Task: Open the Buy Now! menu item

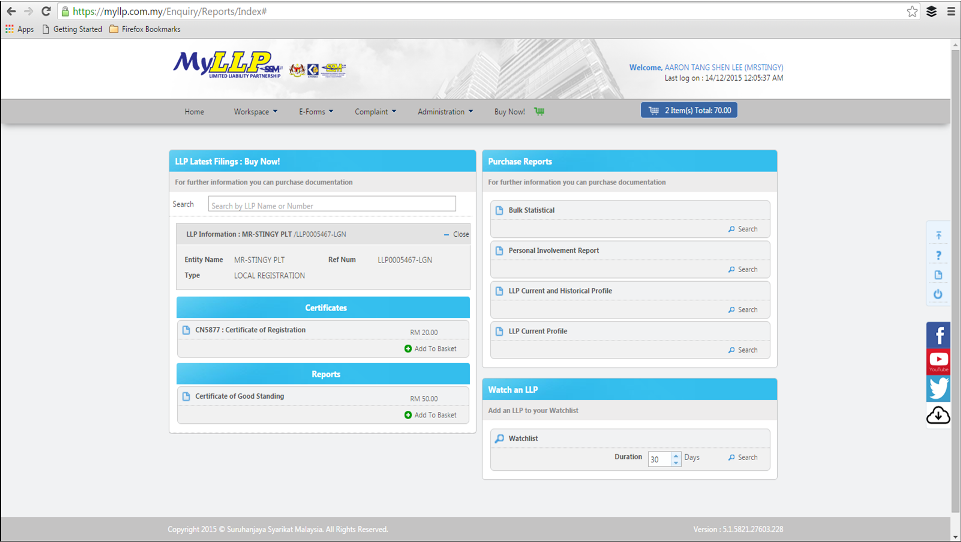Action: click(x=509, y=112)
